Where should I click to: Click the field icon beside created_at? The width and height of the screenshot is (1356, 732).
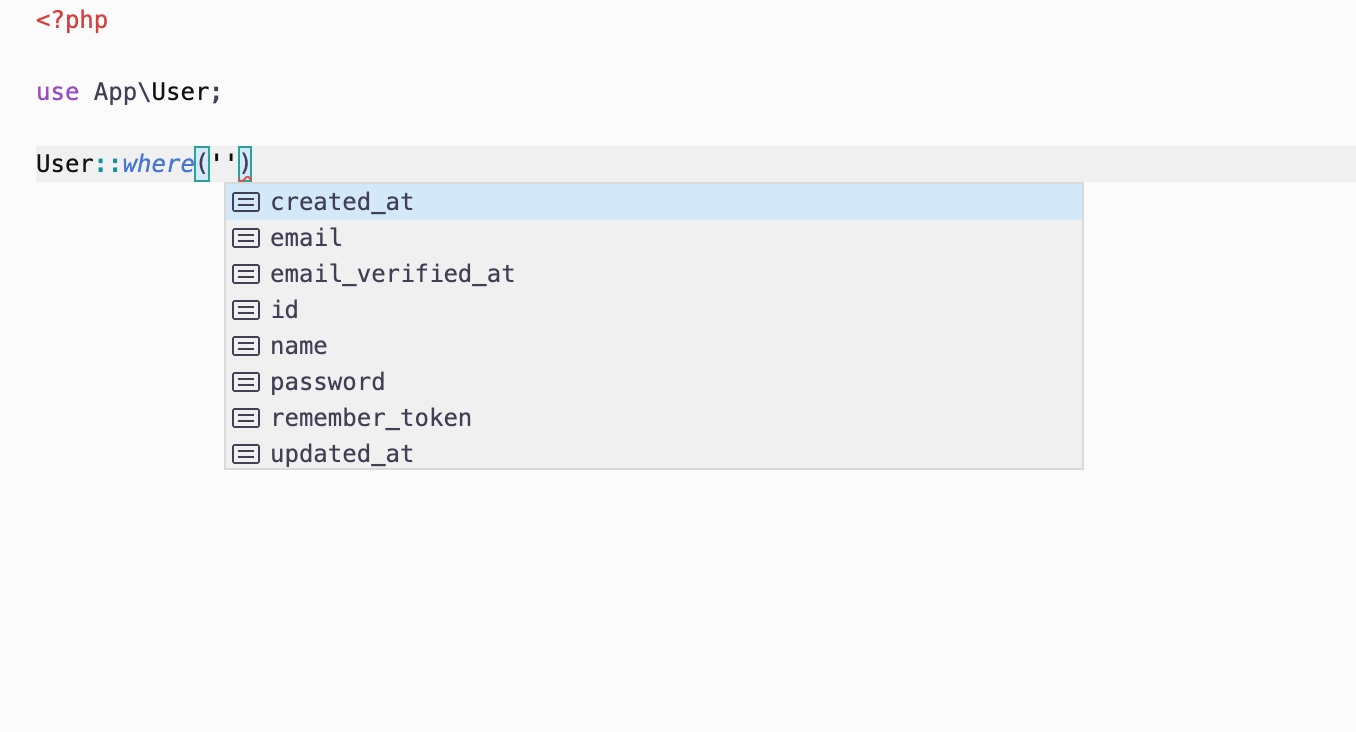[246, 202]
